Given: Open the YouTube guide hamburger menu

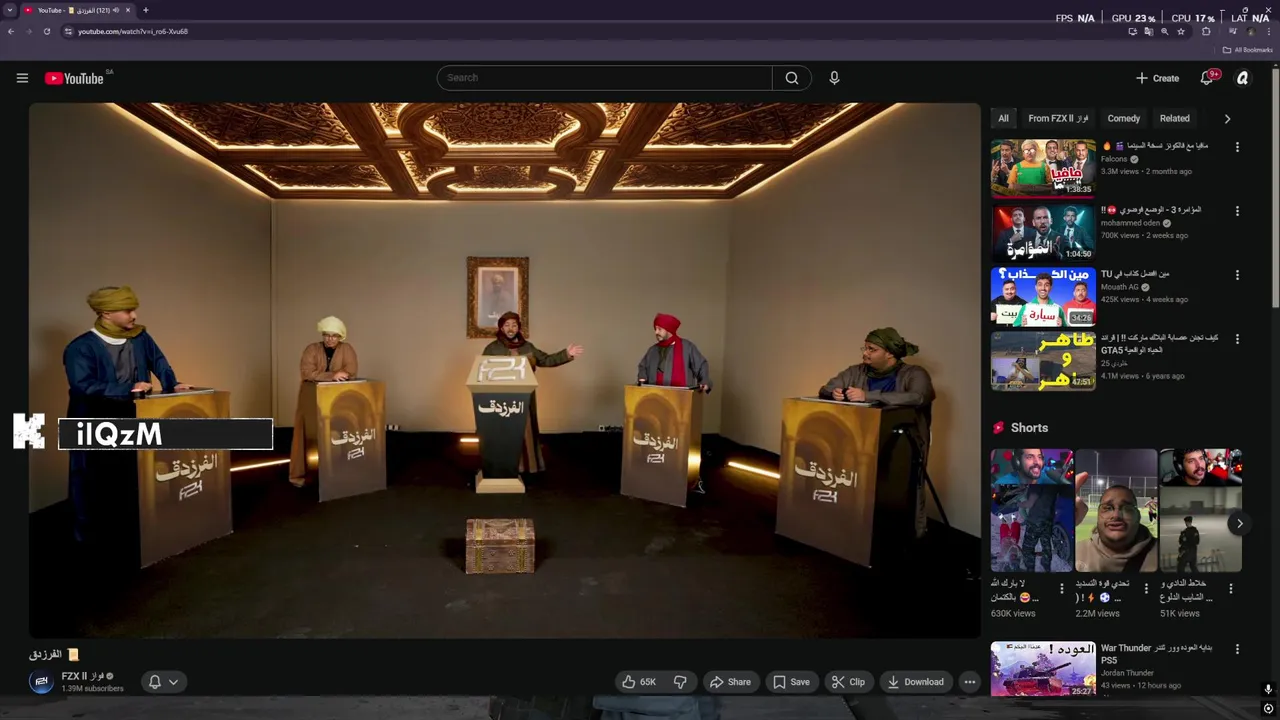Looking at the screenshot, I should coord(22,78).
